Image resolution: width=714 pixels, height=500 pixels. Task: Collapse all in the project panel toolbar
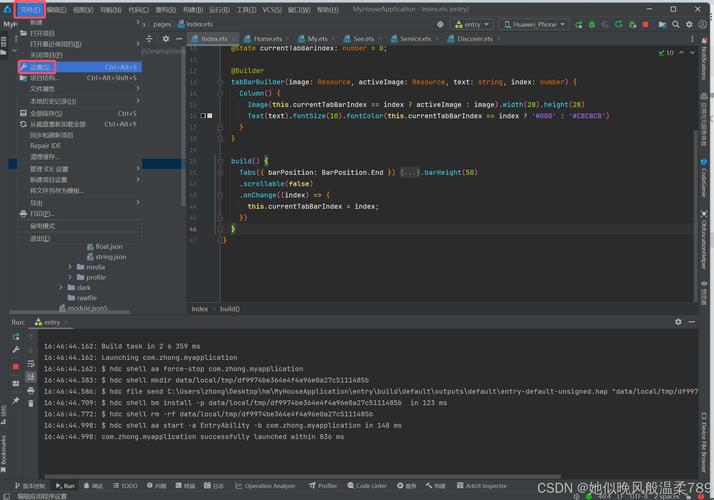(149, 39)
